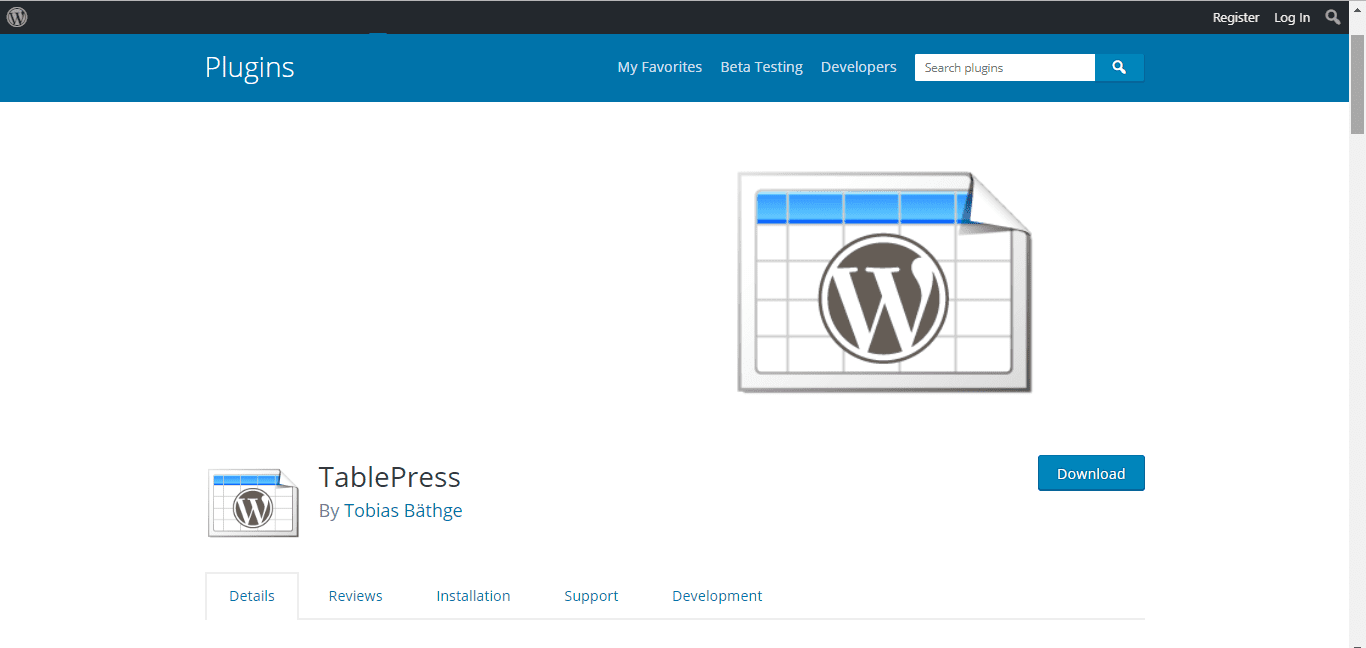1366x648 pixels.
Task: Click the TablePress banner image
Action: click(884, 282)
